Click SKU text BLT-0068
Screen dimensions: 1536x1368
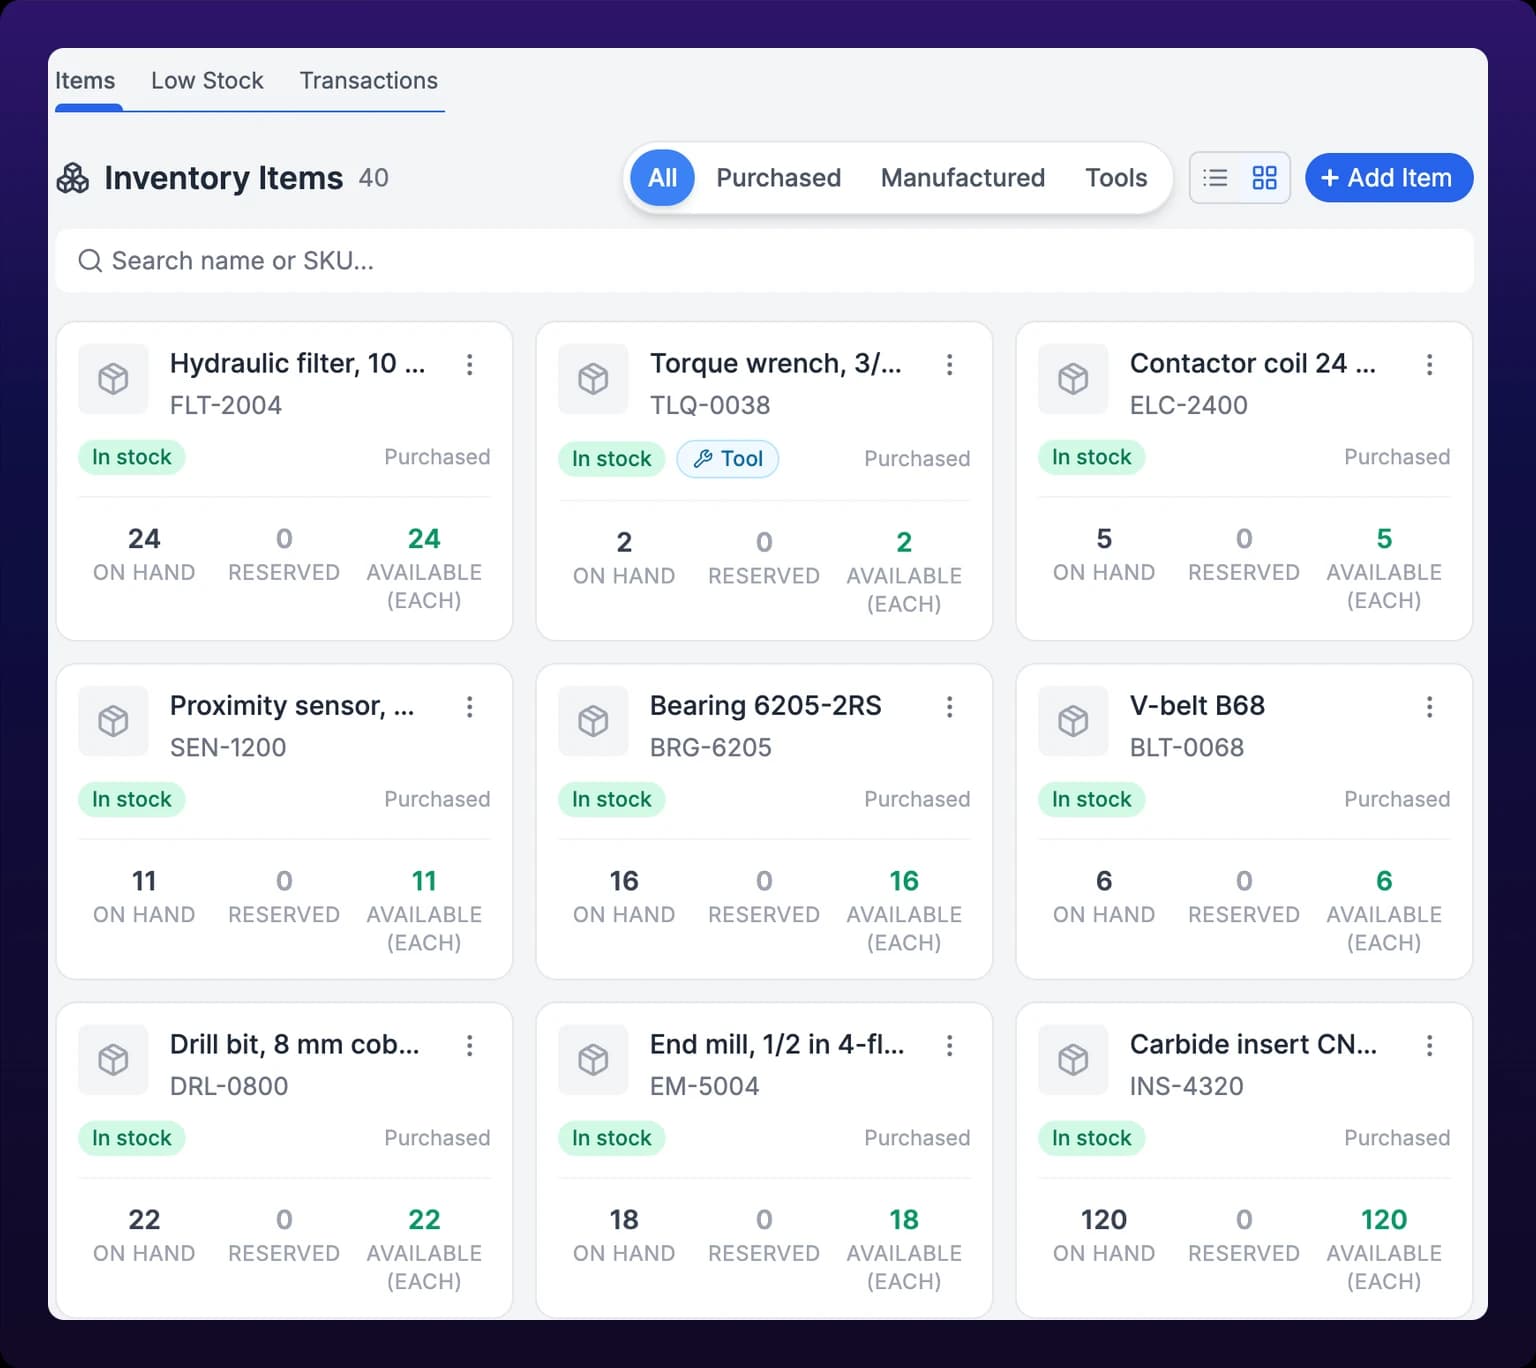pyautogui.click(x=1187, y=748)
